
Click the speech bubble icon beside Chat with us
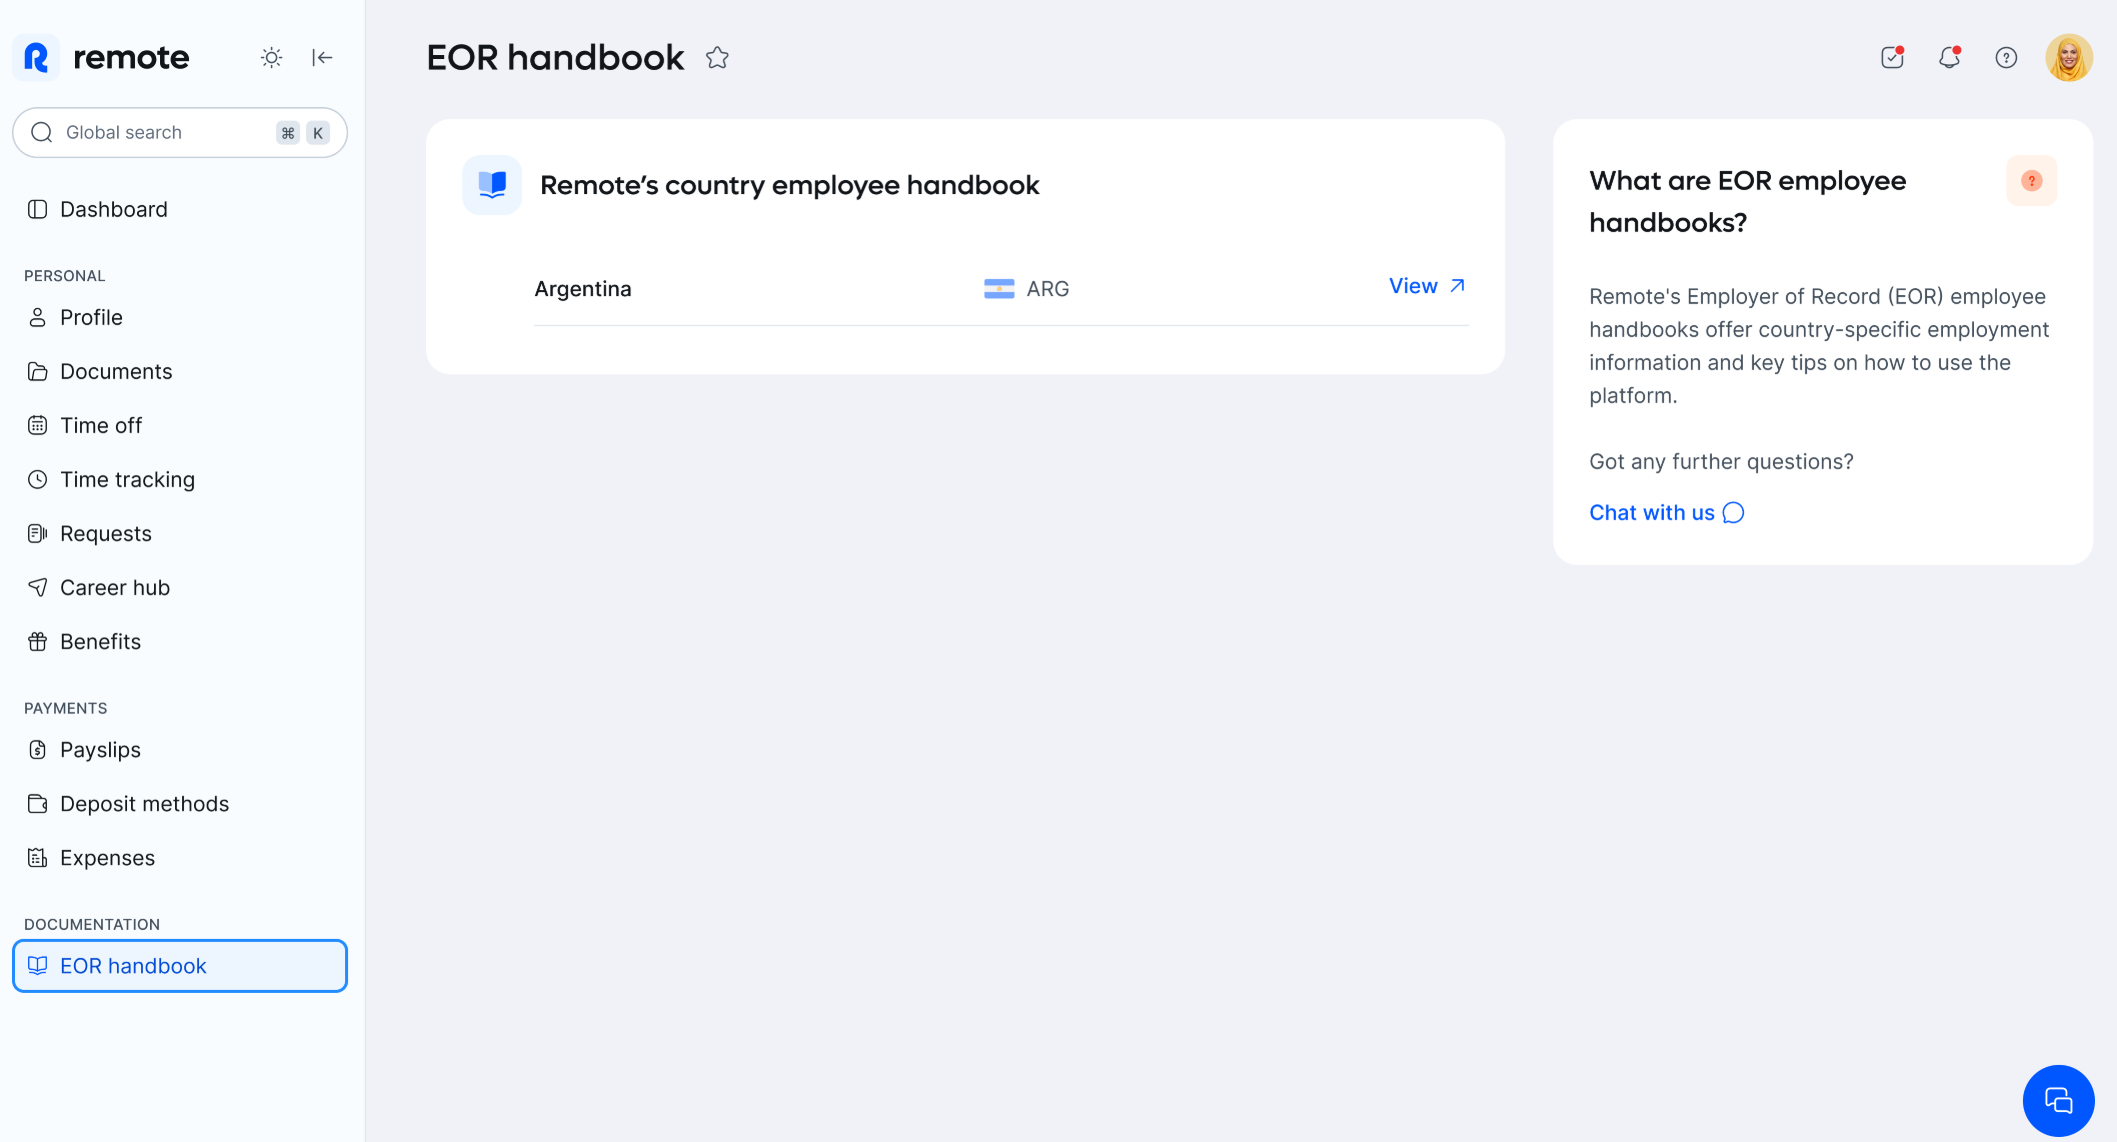pyautogui.click(x=1733, y=513)
